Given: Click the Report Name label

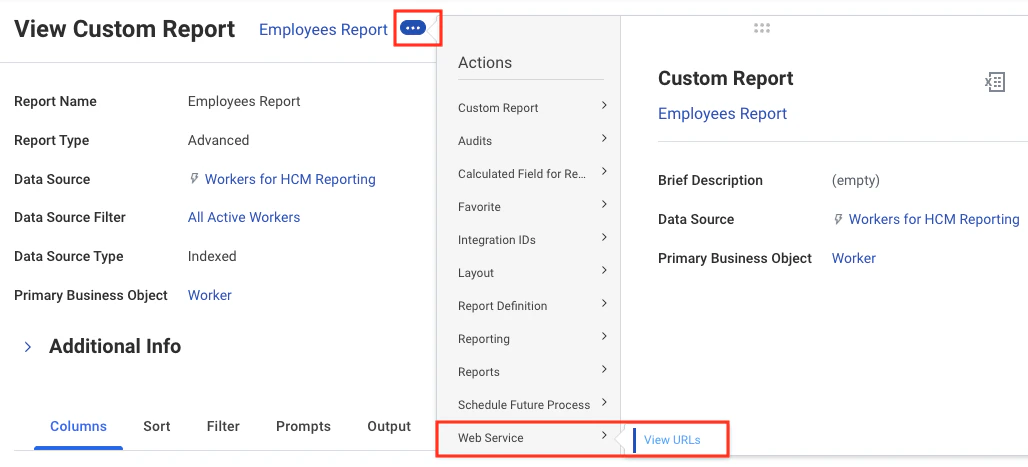Looking at the screenshot, I should pos(55,101).
